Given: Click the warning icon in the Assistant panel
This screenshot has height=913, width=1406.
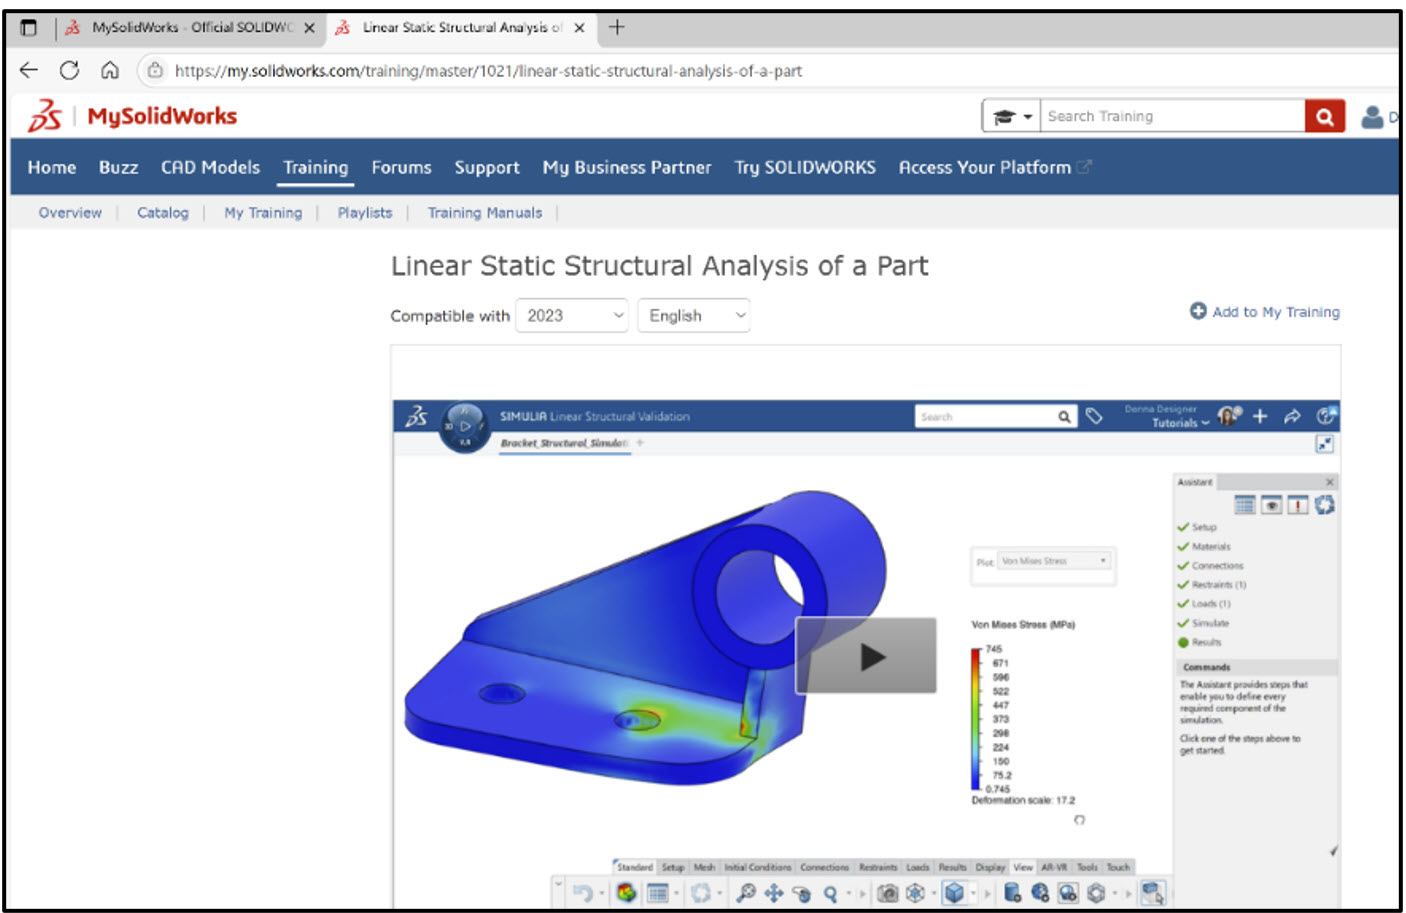Looking at the screenshot, I should coord(1297,505).
